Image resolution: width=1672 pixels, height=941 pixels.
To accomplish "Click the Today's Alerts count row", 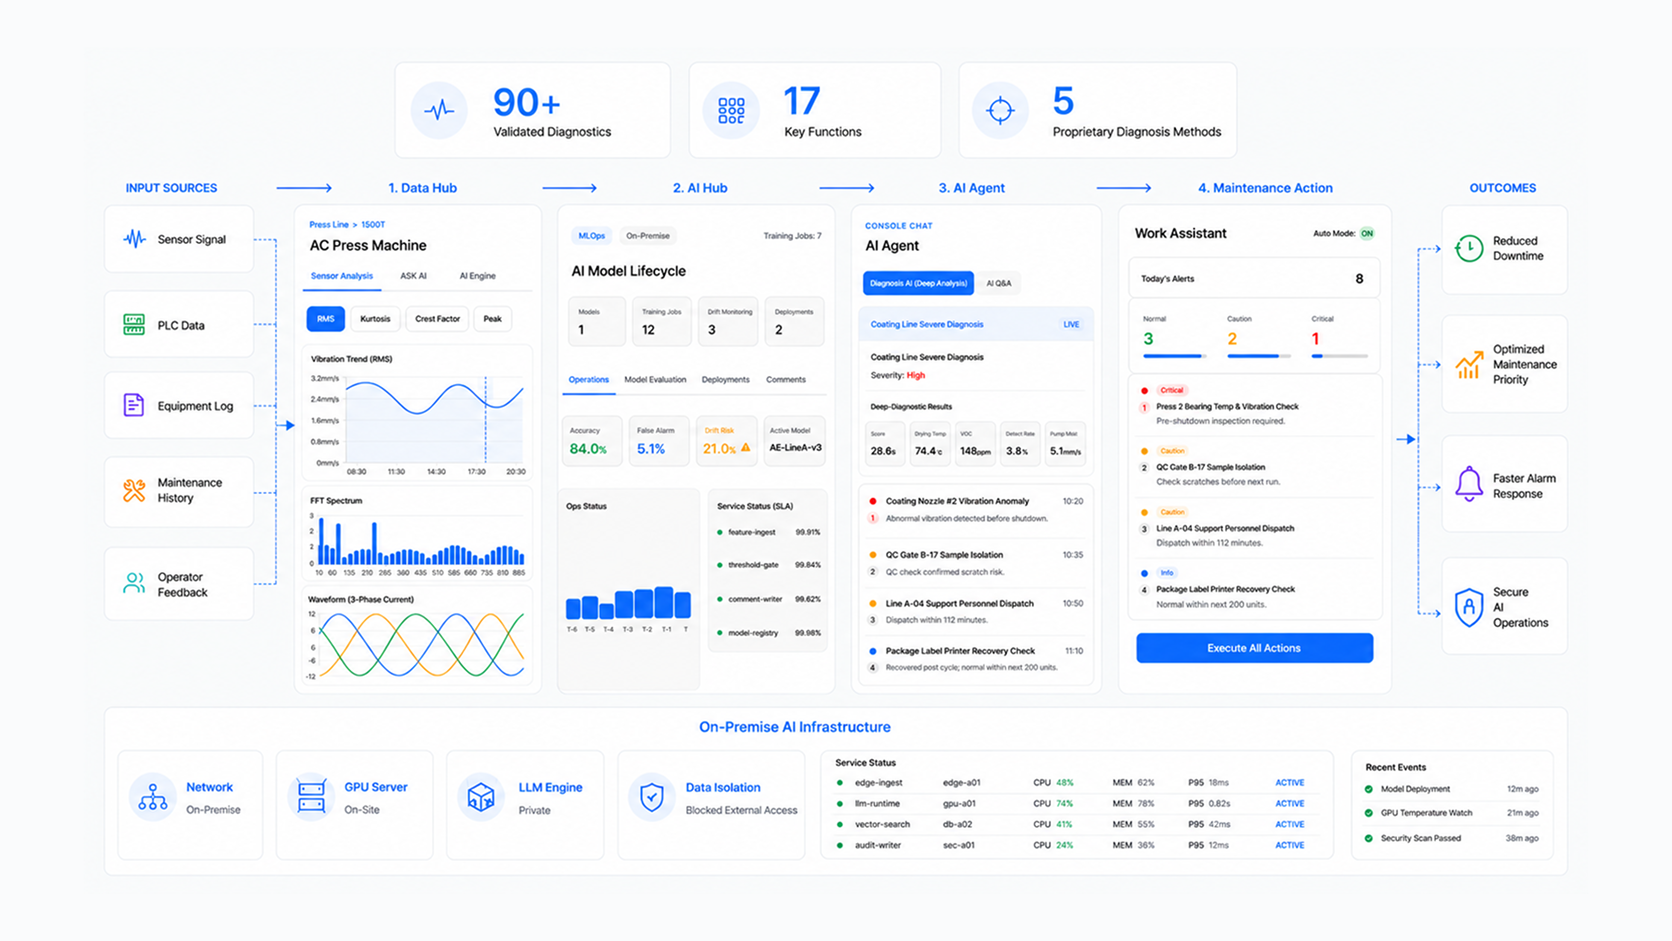I will pos(1254,279).
